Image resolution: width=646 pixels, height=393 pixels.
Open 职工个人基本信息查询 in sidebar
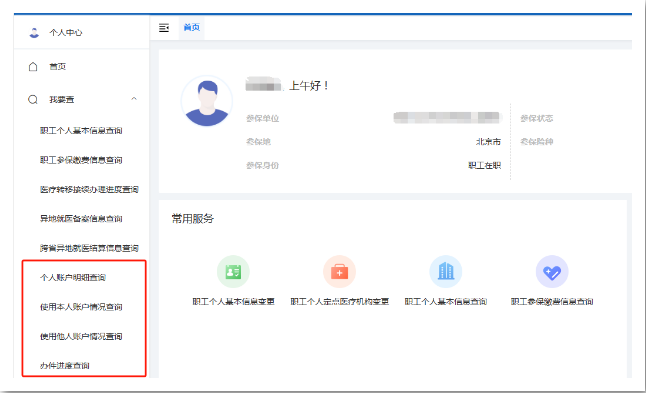(x=81, y=131)
